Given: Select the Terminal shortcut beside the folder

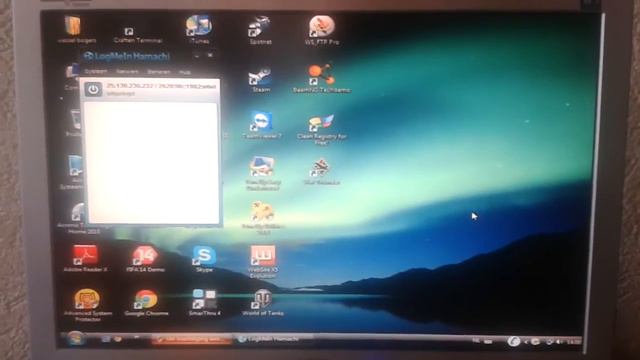Looking at the screenshot, I should (x=138, y=35).
